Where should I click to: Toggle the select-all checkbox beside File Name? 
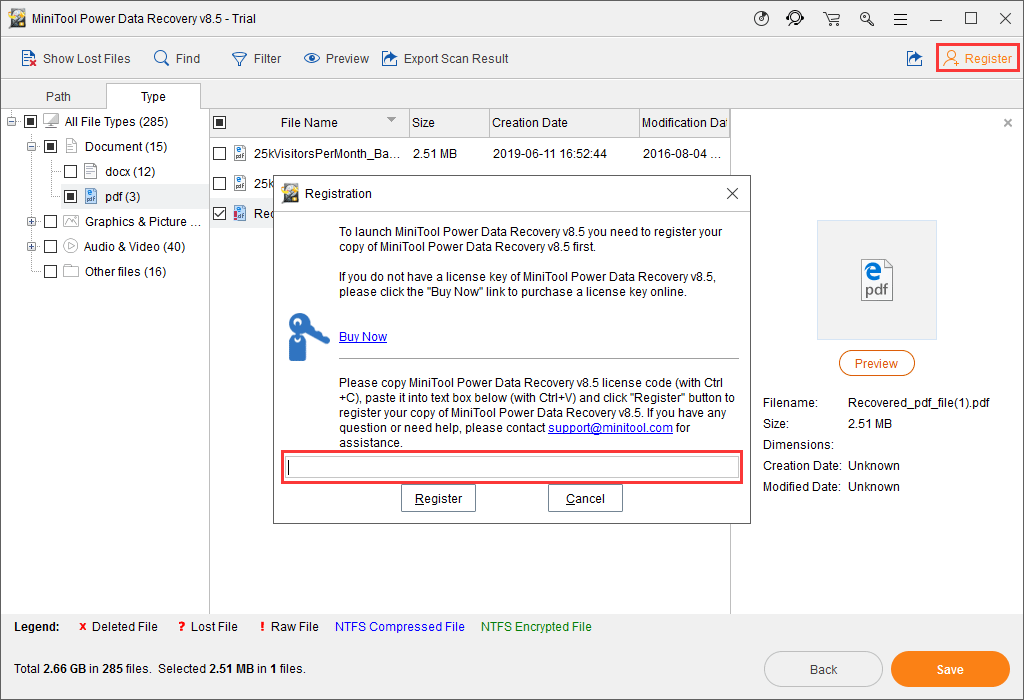(x=220, y=123)
